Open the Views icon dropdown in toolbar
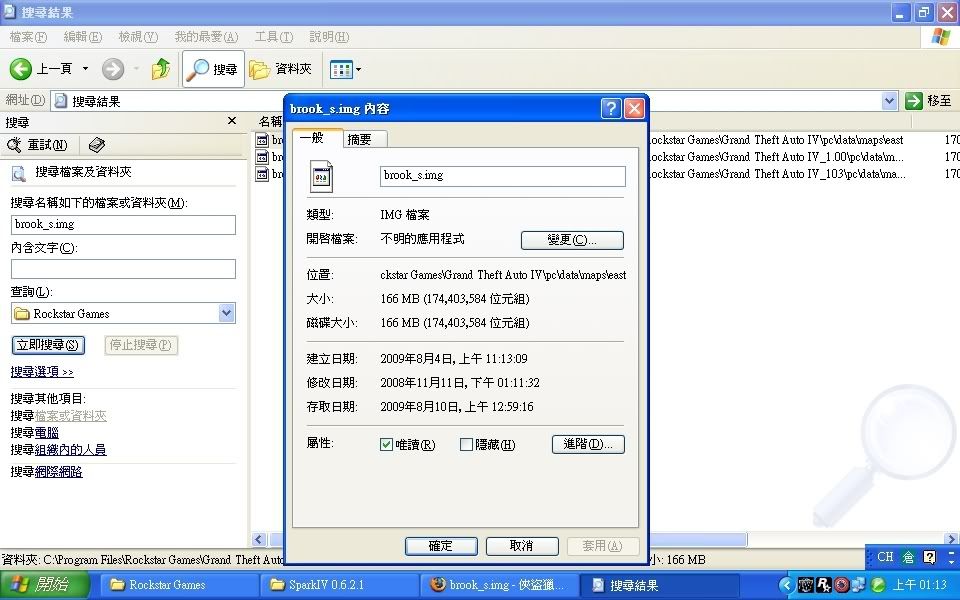960x600 pixels. point(346,69)
